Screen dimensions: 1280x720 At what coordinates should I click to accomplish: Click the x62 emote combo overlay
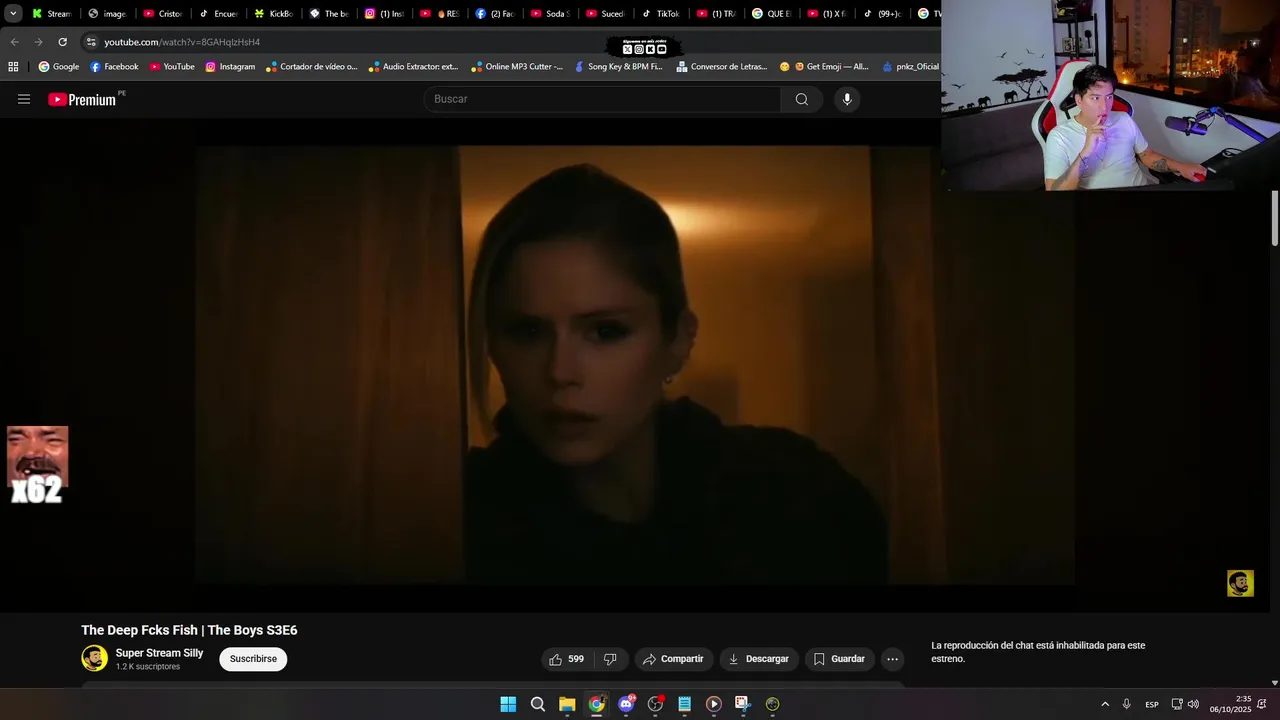point(37,465)
